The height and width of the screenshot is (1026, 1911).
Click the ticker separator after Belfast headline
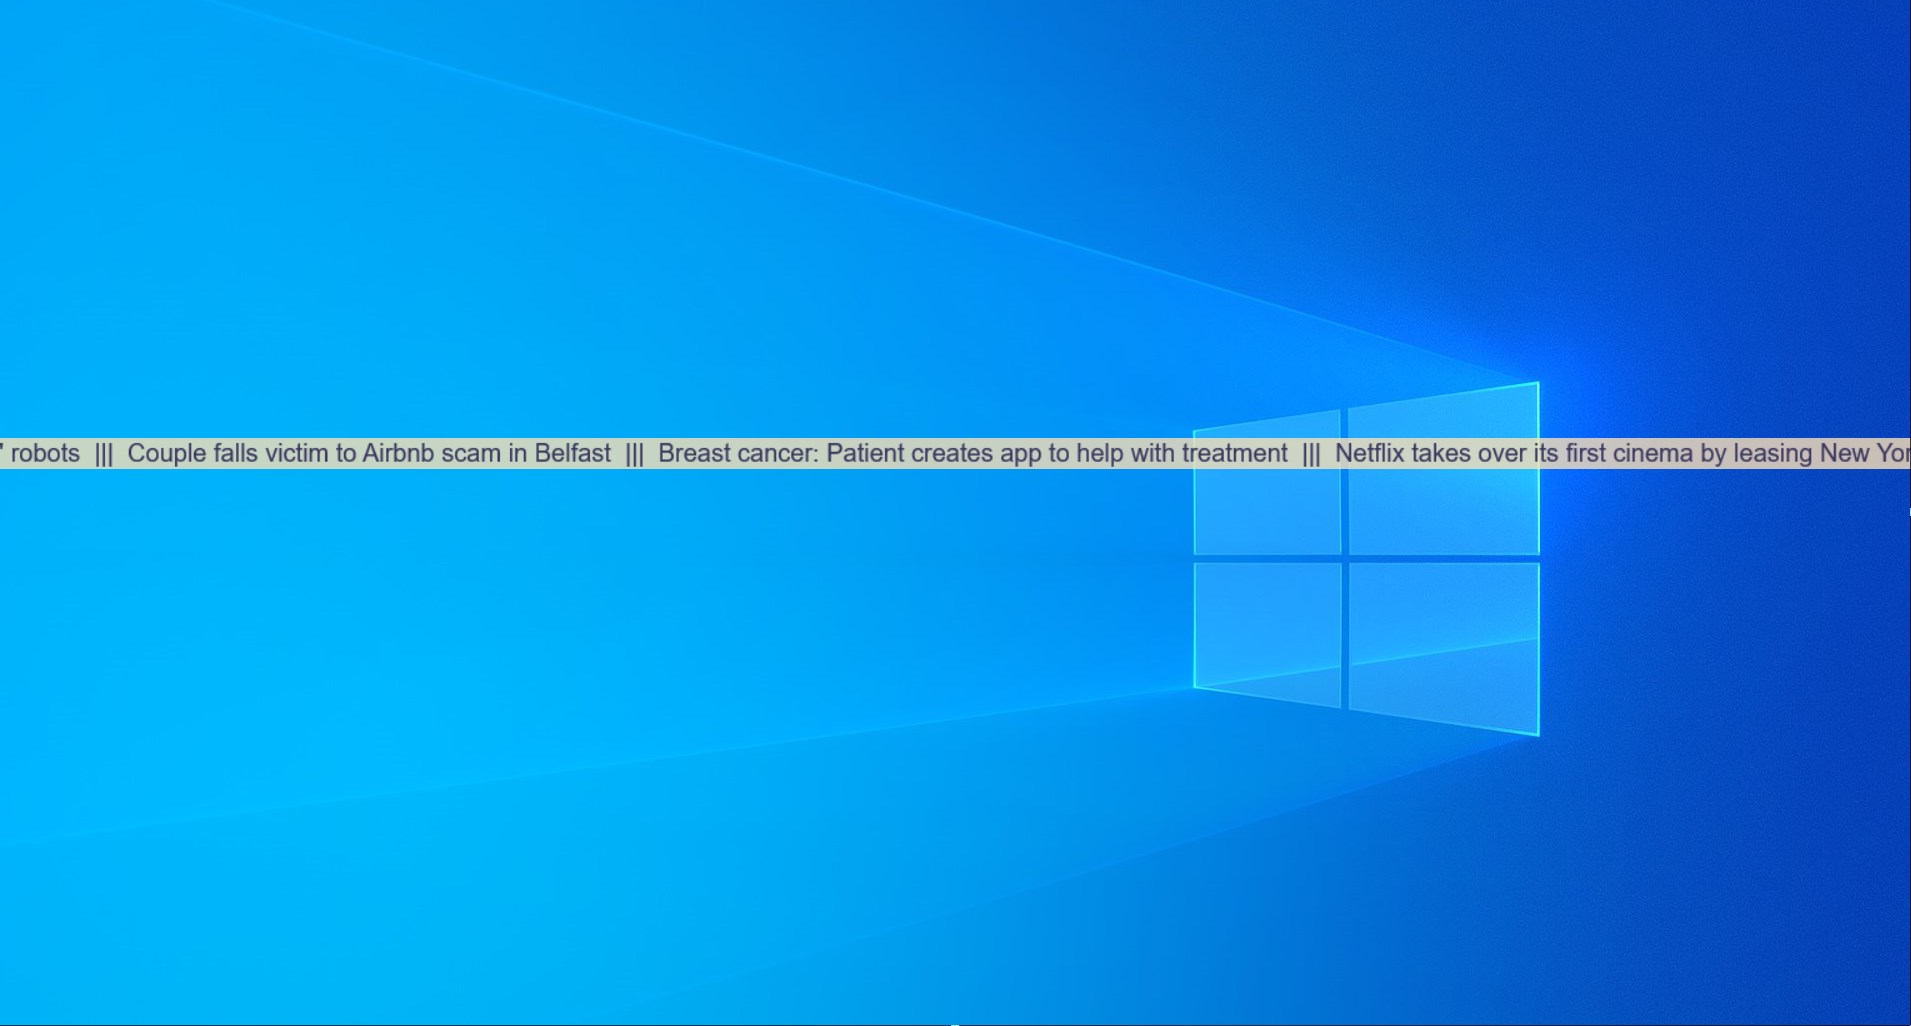click(x=637, y=453)
